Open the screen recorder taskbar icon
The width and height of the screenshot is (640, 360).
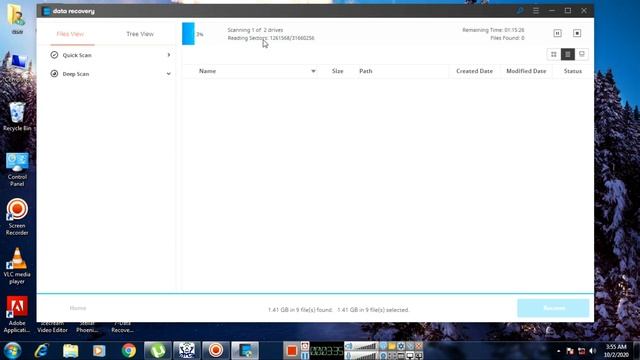coord(216,351)
